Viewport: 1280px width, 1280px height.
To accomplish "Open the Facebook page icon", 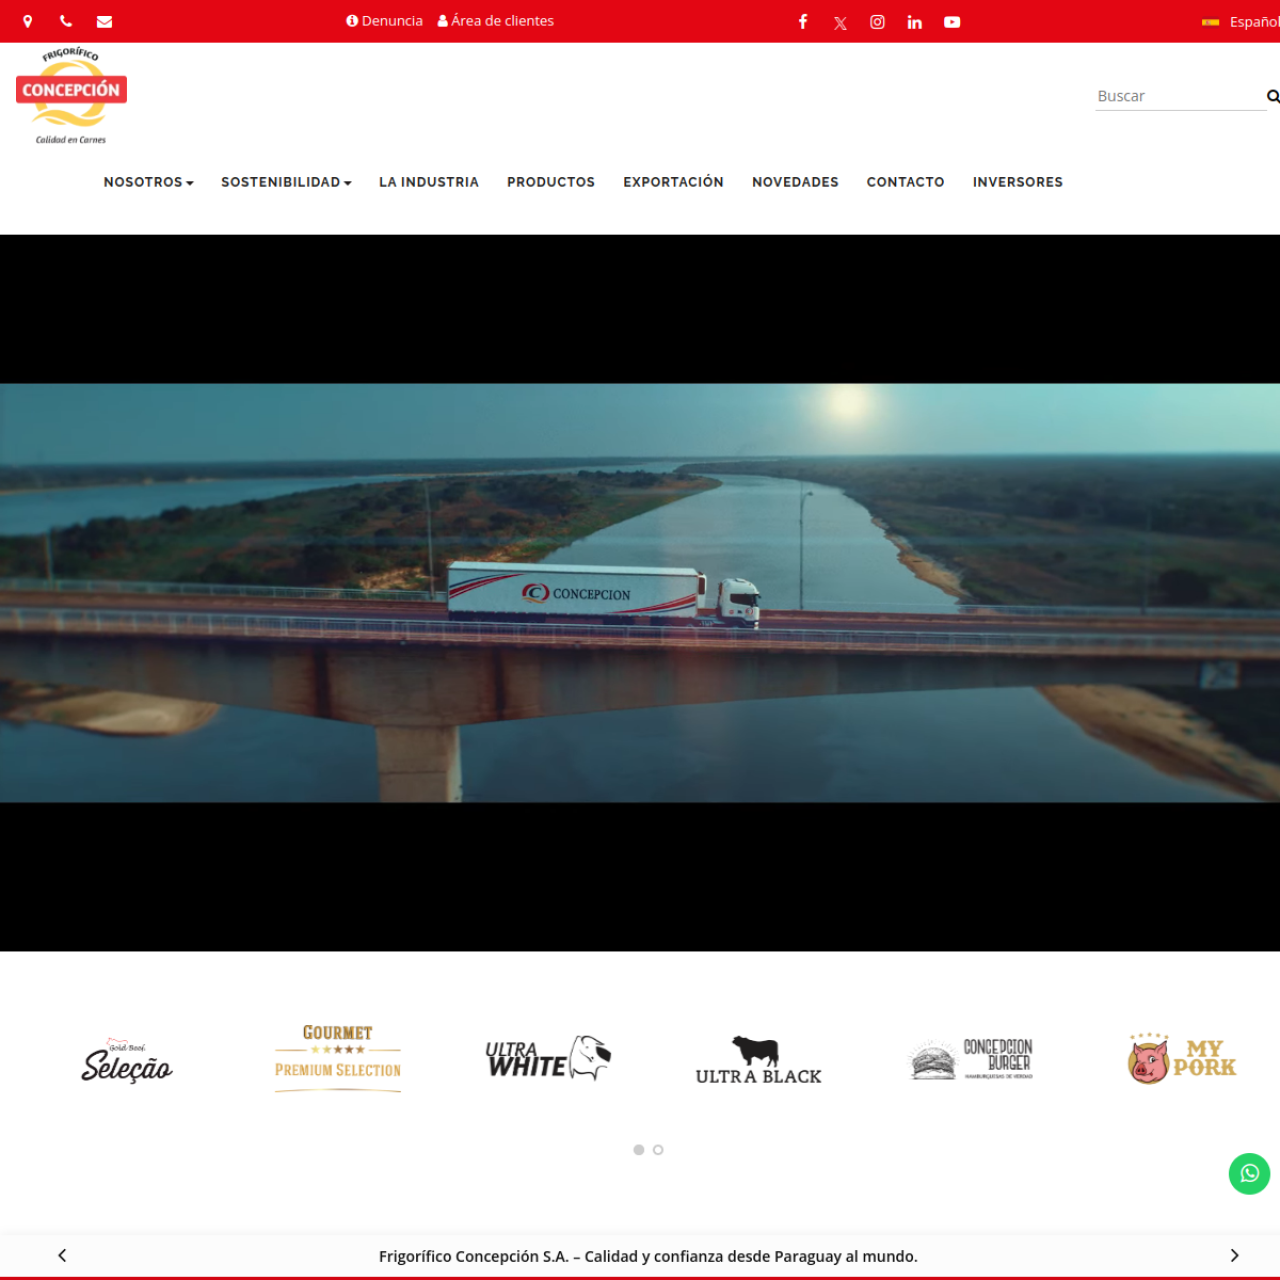I will pyautogui.click(x=803, y=21).
